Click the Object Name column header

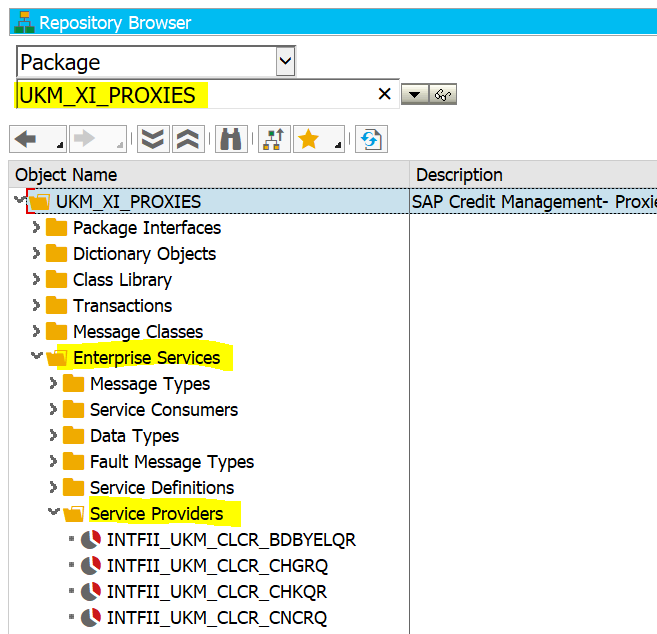click(x=209, y=174)
